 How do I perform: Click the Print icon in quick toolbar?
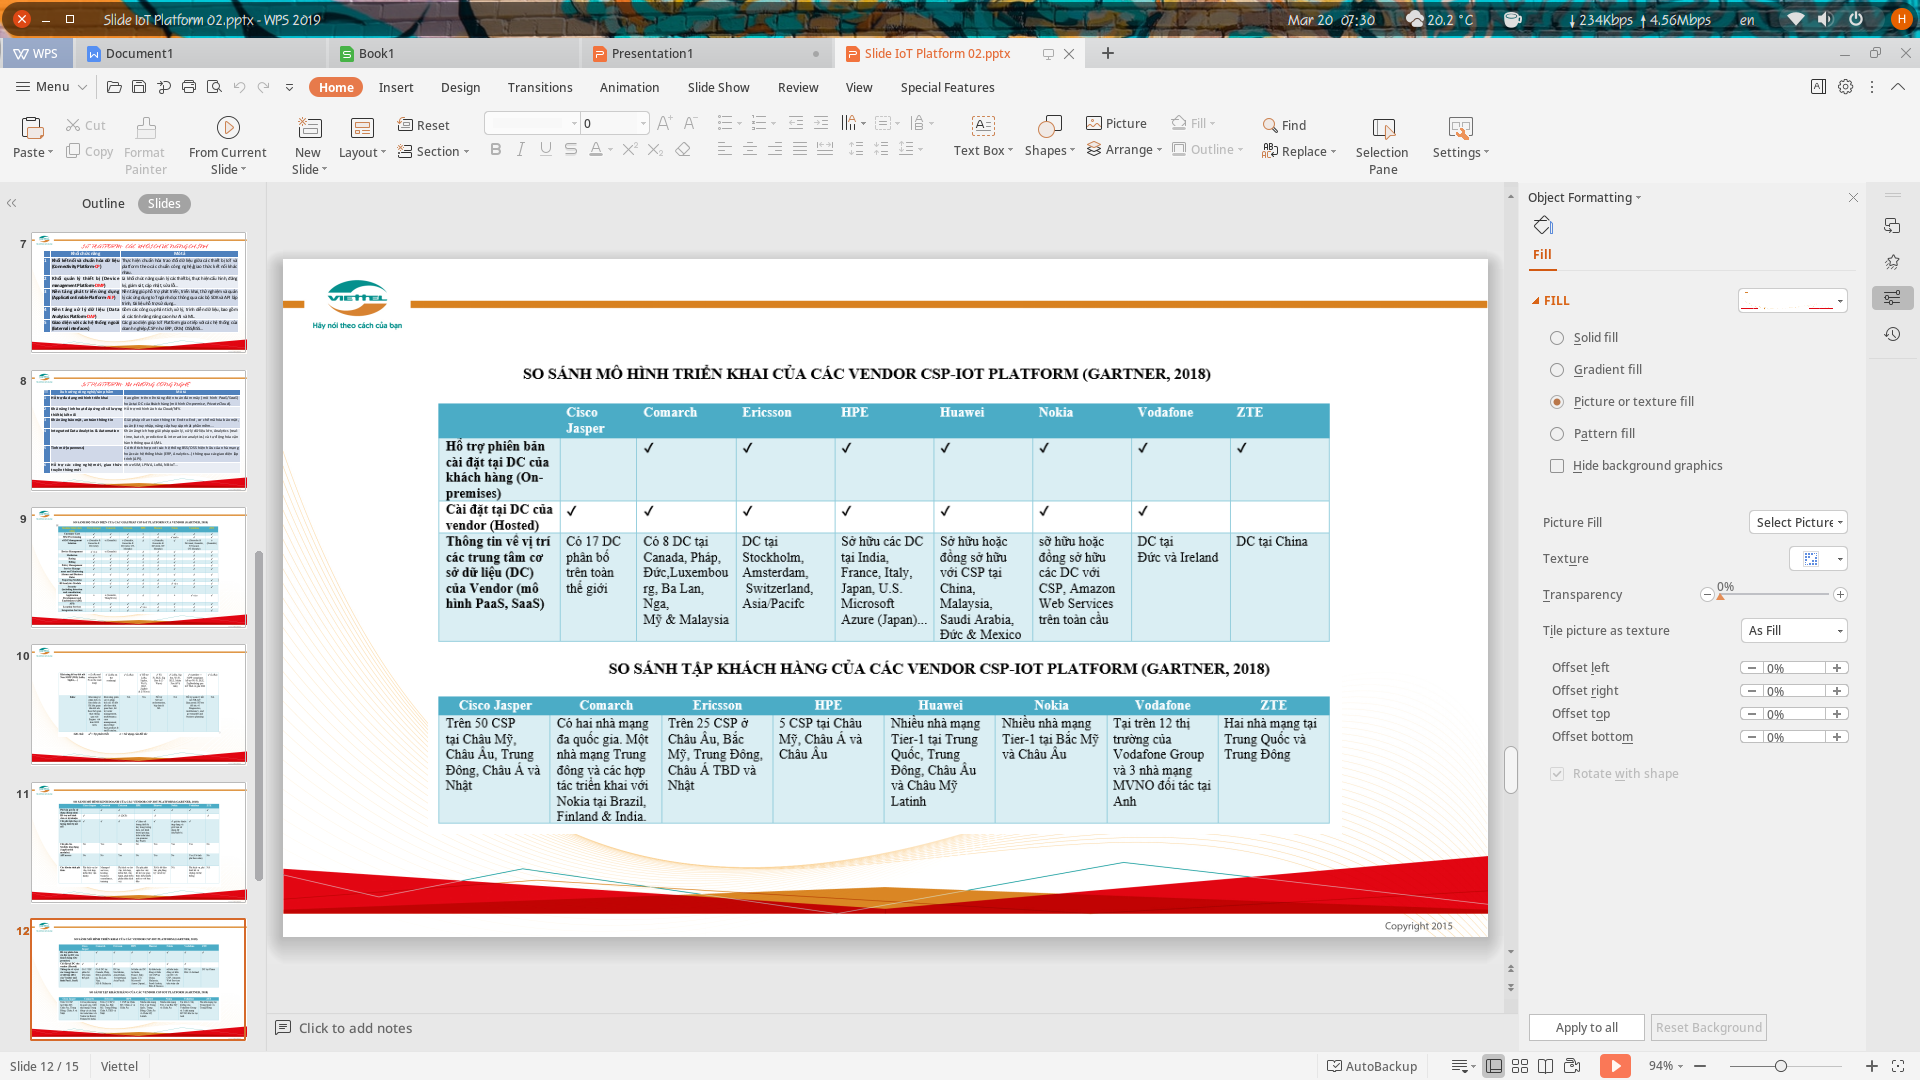189,87
